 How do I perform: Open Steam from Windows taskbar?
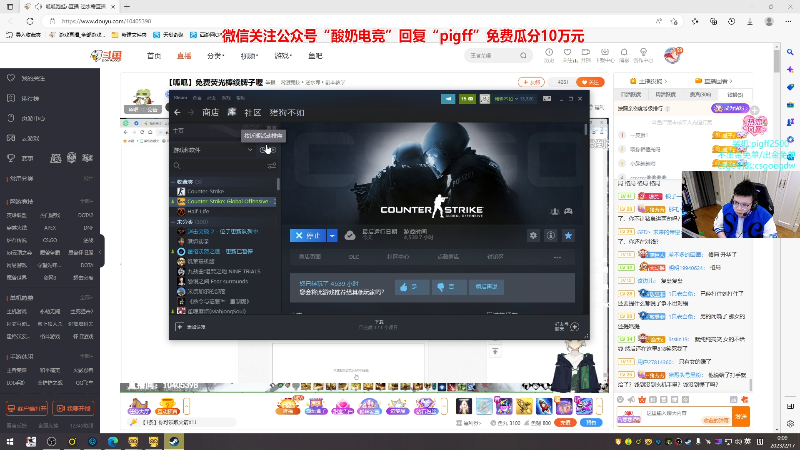(x=173, y=442)
